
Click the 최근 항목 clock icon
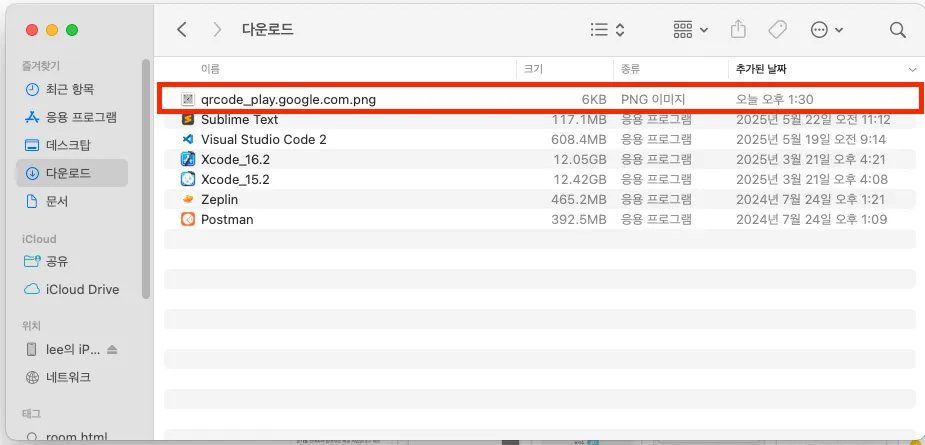(x=31, y=90)
